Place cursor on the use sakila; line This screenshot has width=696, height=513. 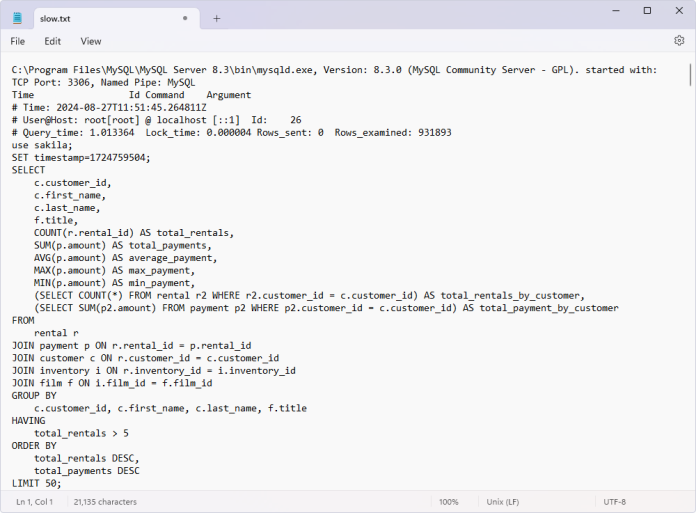42,145
